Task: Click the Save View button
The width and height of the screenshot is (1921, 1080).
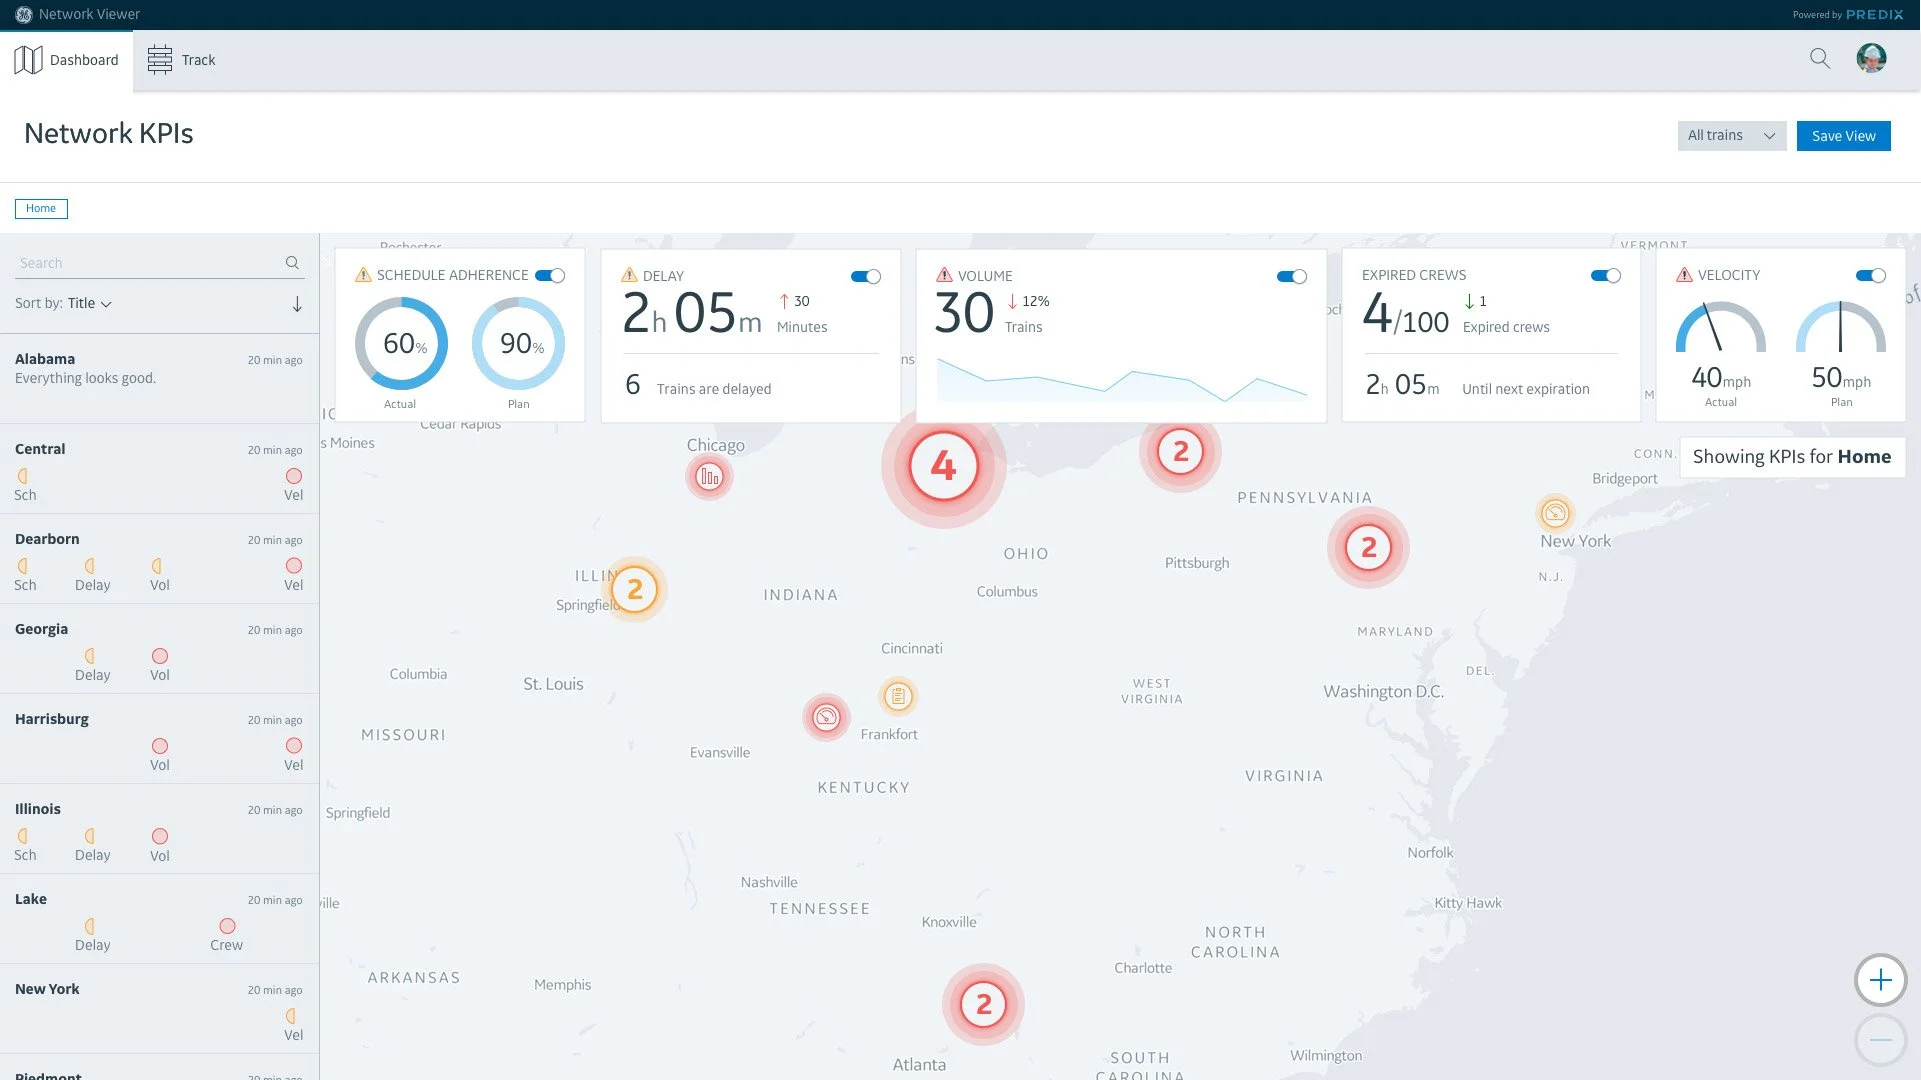Action: point(1843,136)
